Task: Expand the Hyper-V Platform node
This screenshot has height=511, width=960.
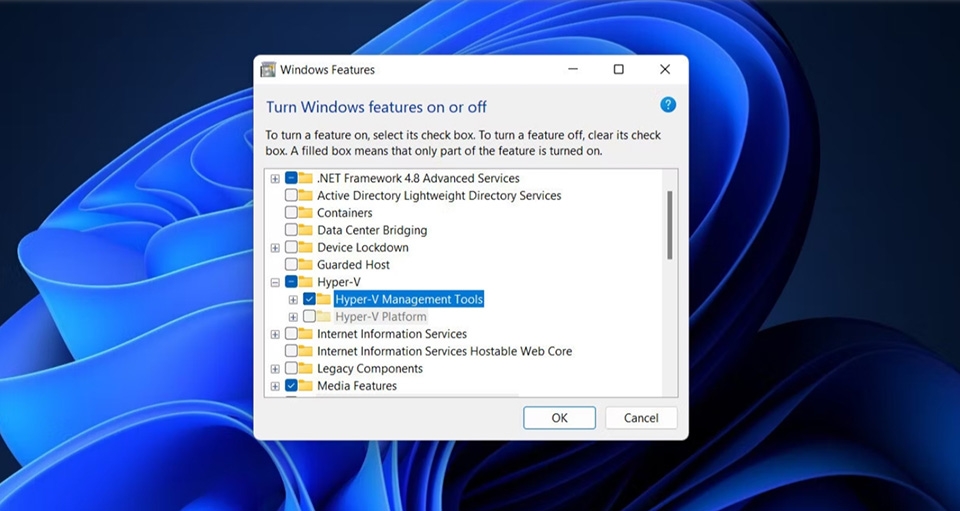Action: [293, 317]
